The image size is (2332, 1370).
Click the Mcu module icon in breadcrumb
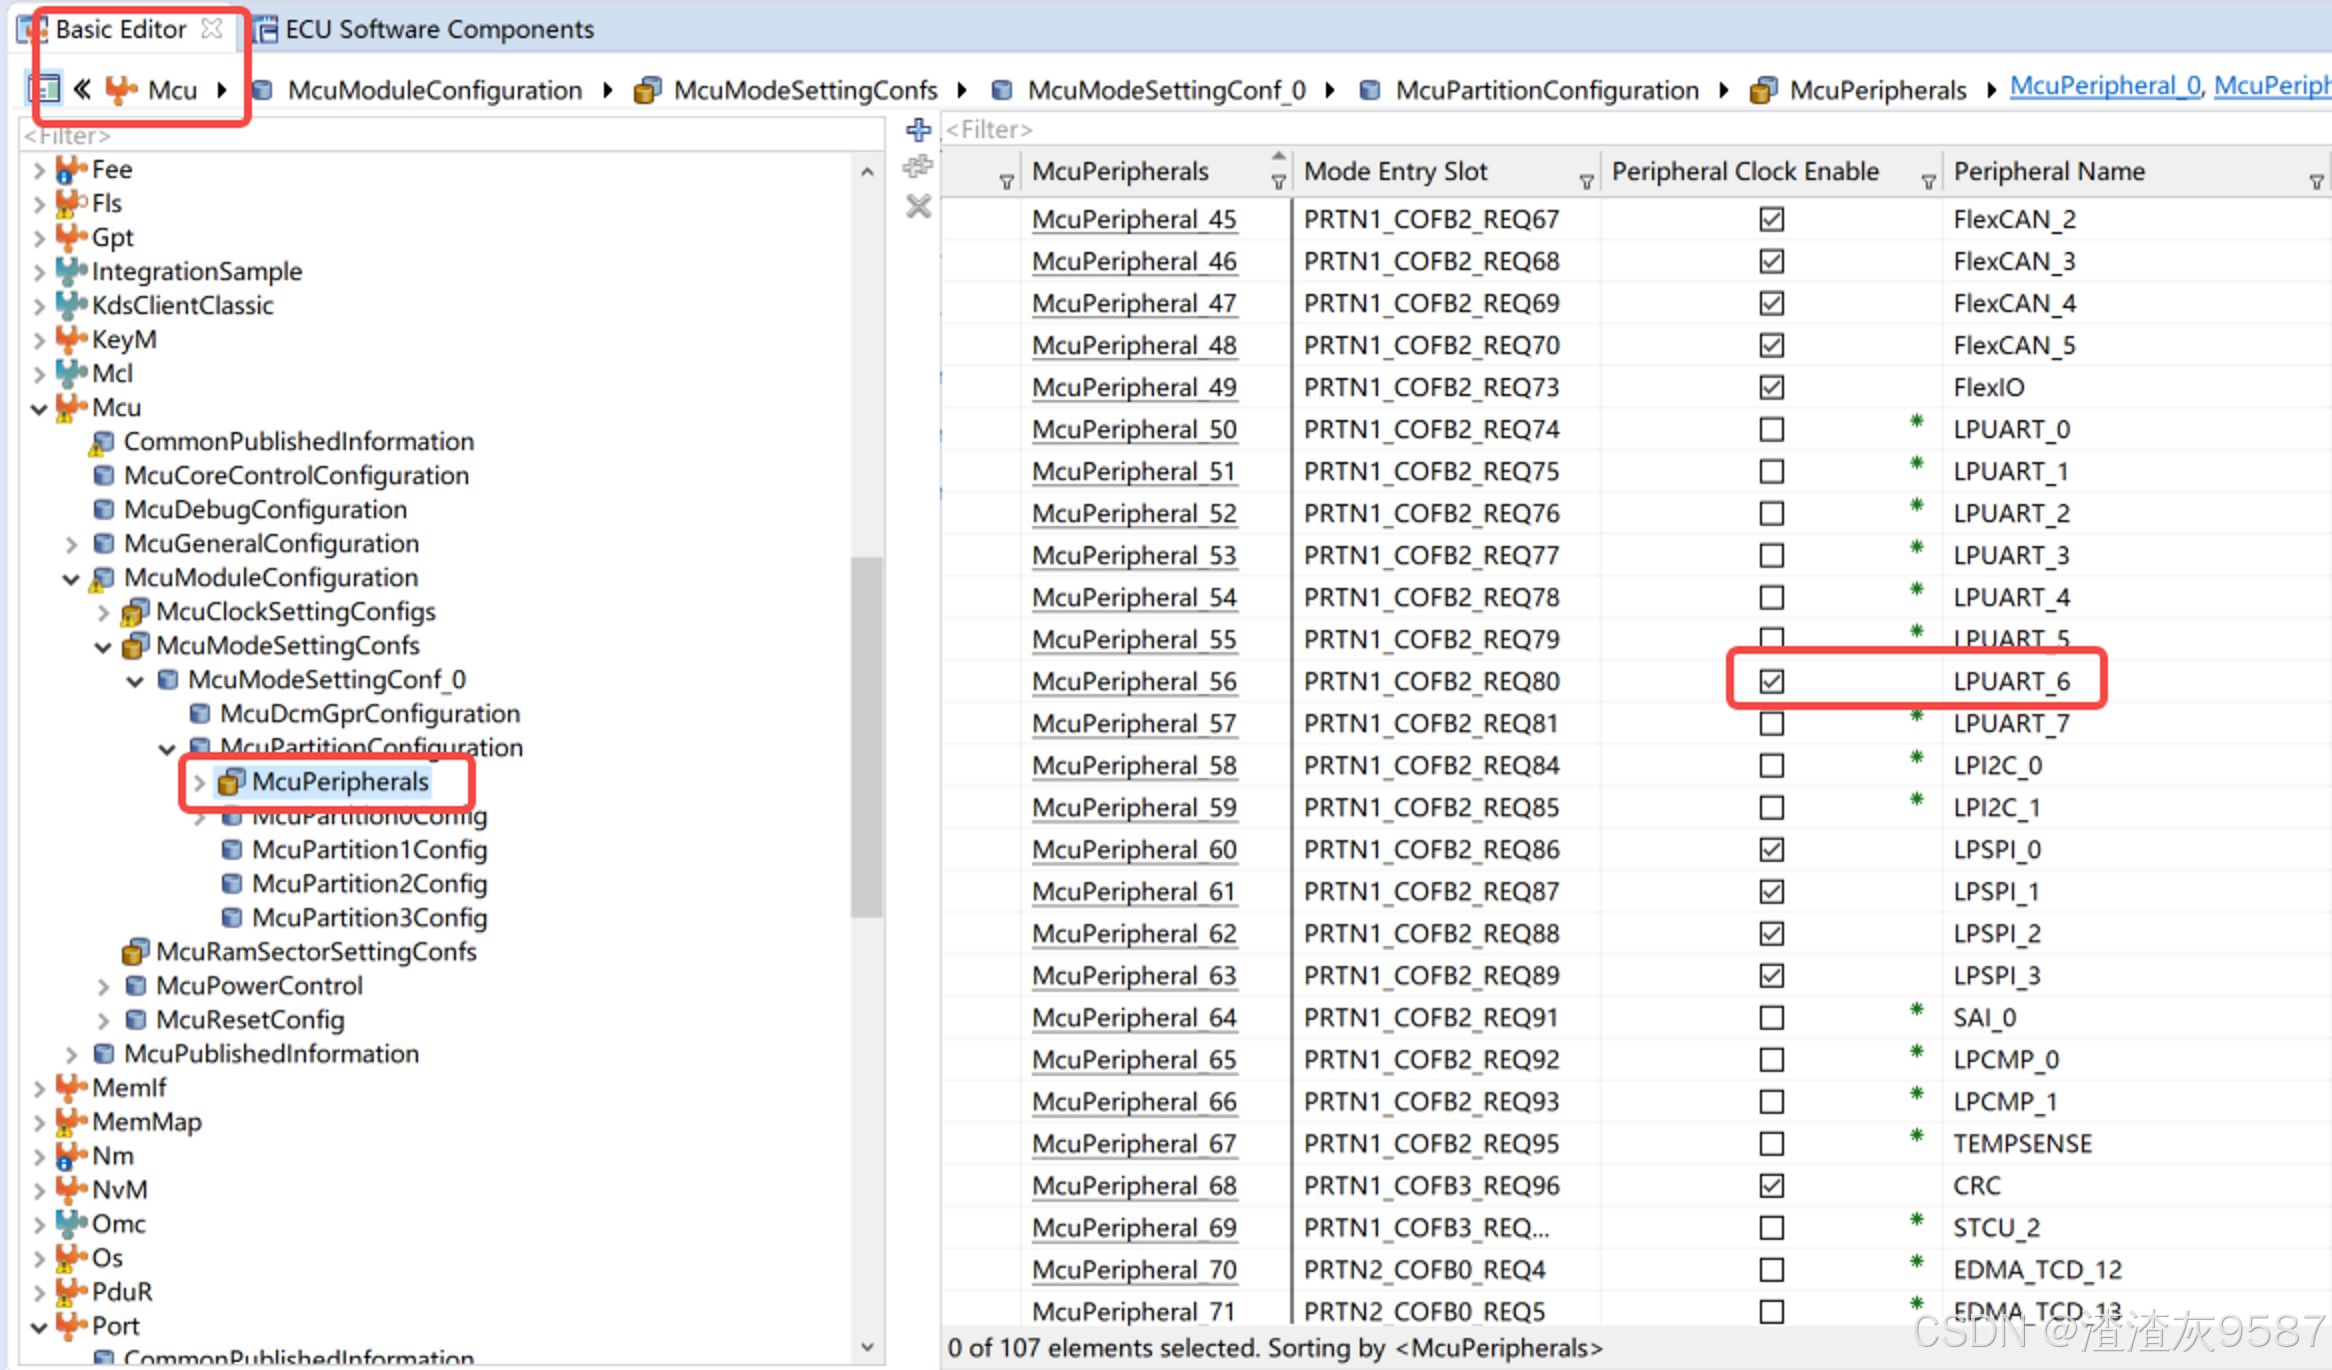121,90
